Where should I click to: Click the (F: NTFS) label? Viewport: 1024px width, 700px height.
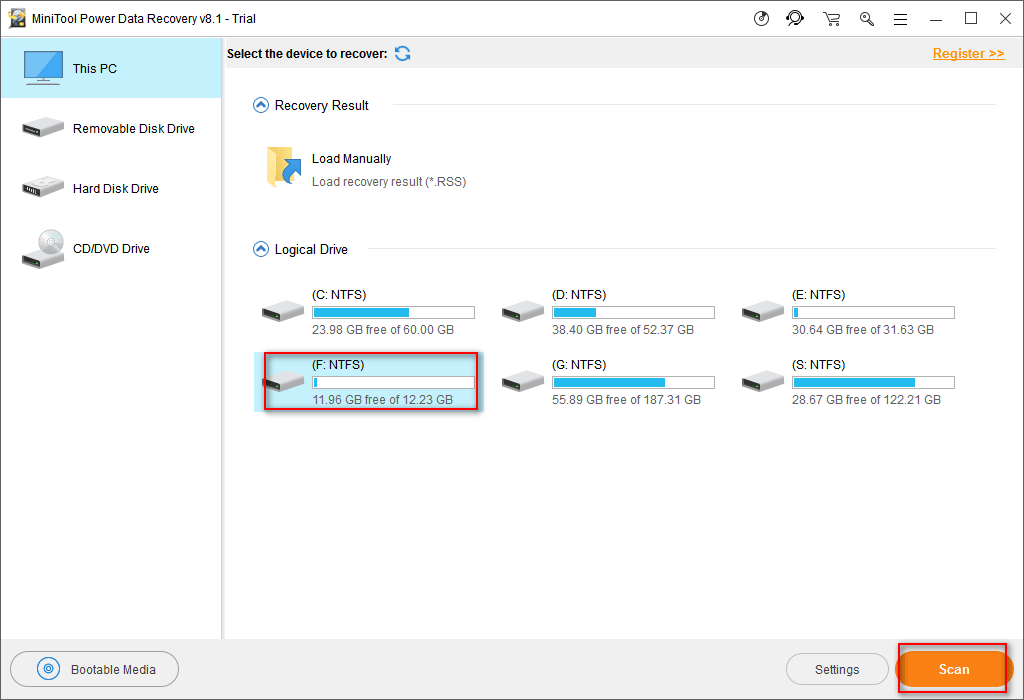coord(338,364)
